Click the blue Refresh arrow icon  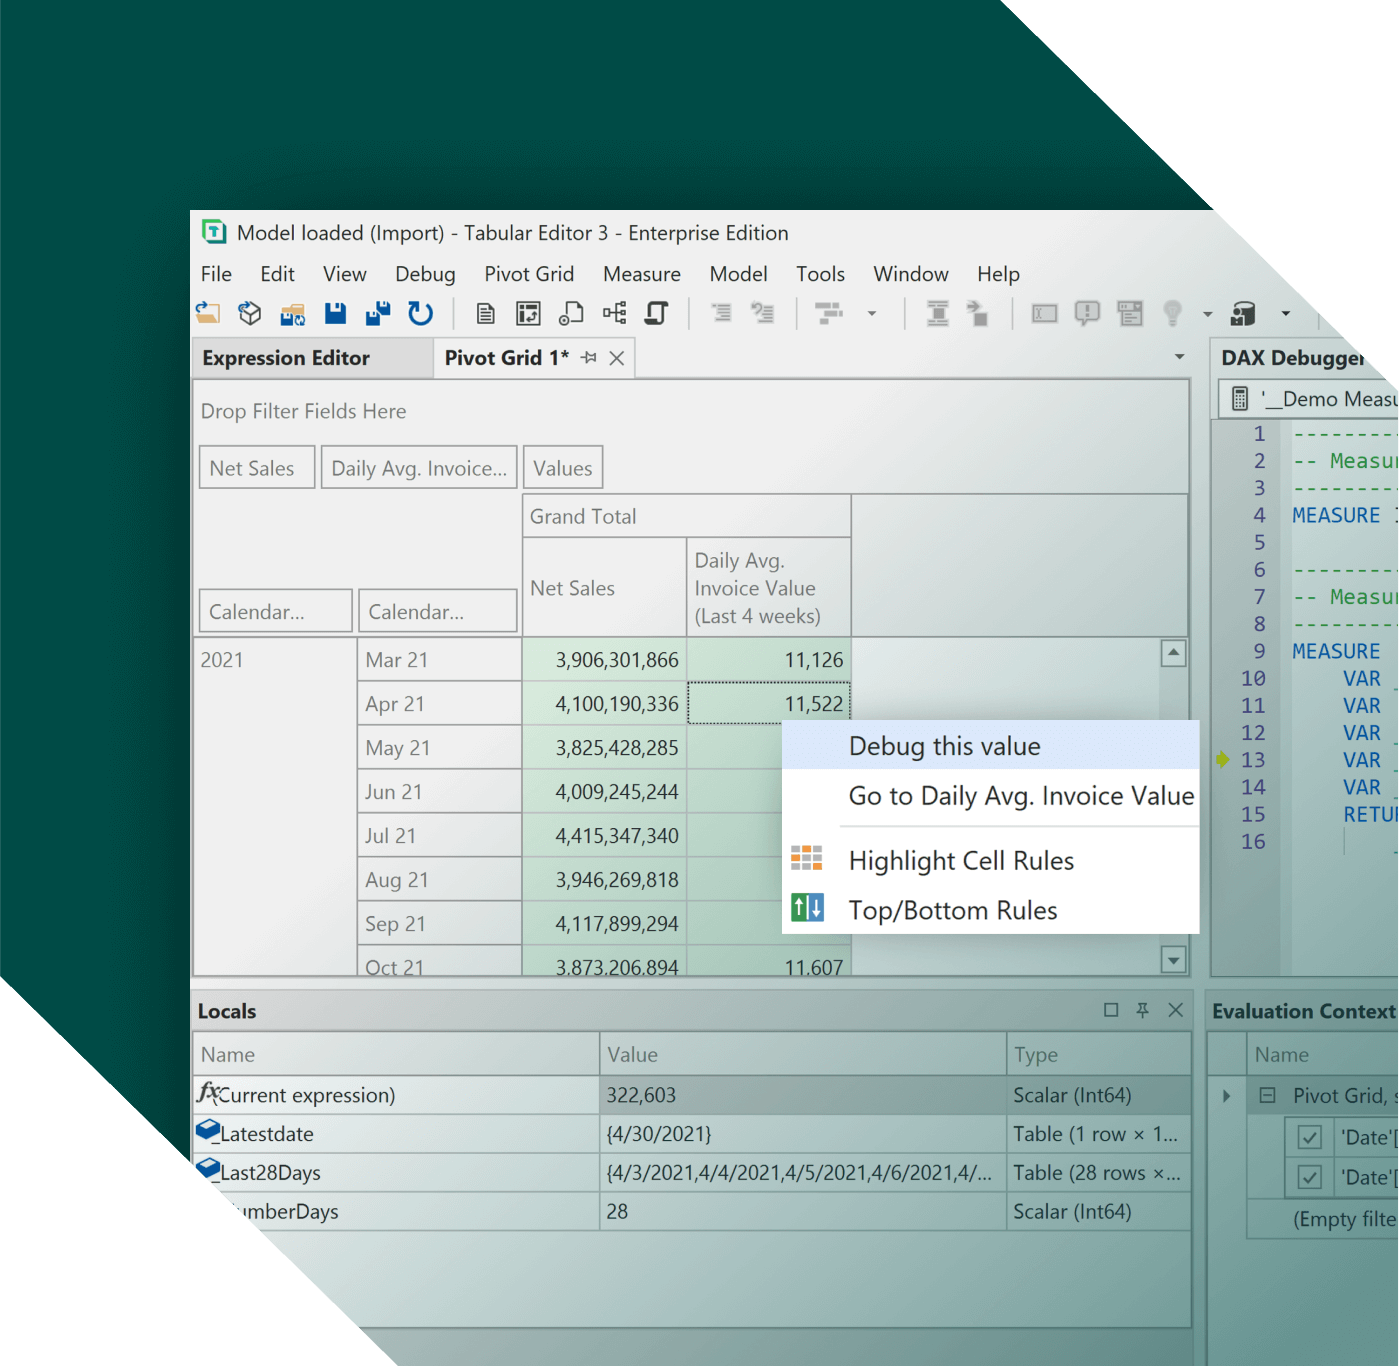pyautogui.click(x=421, y=314)
